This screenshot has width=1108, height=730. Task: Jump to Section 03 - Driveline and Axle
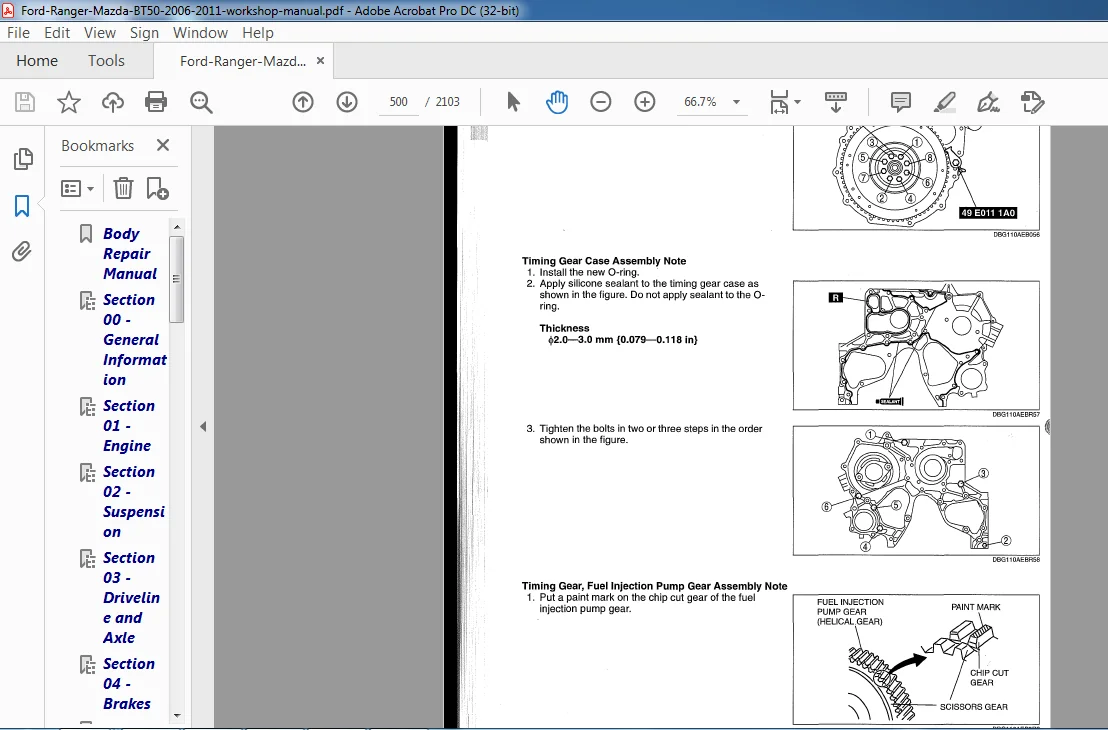[x=131, y=597]
